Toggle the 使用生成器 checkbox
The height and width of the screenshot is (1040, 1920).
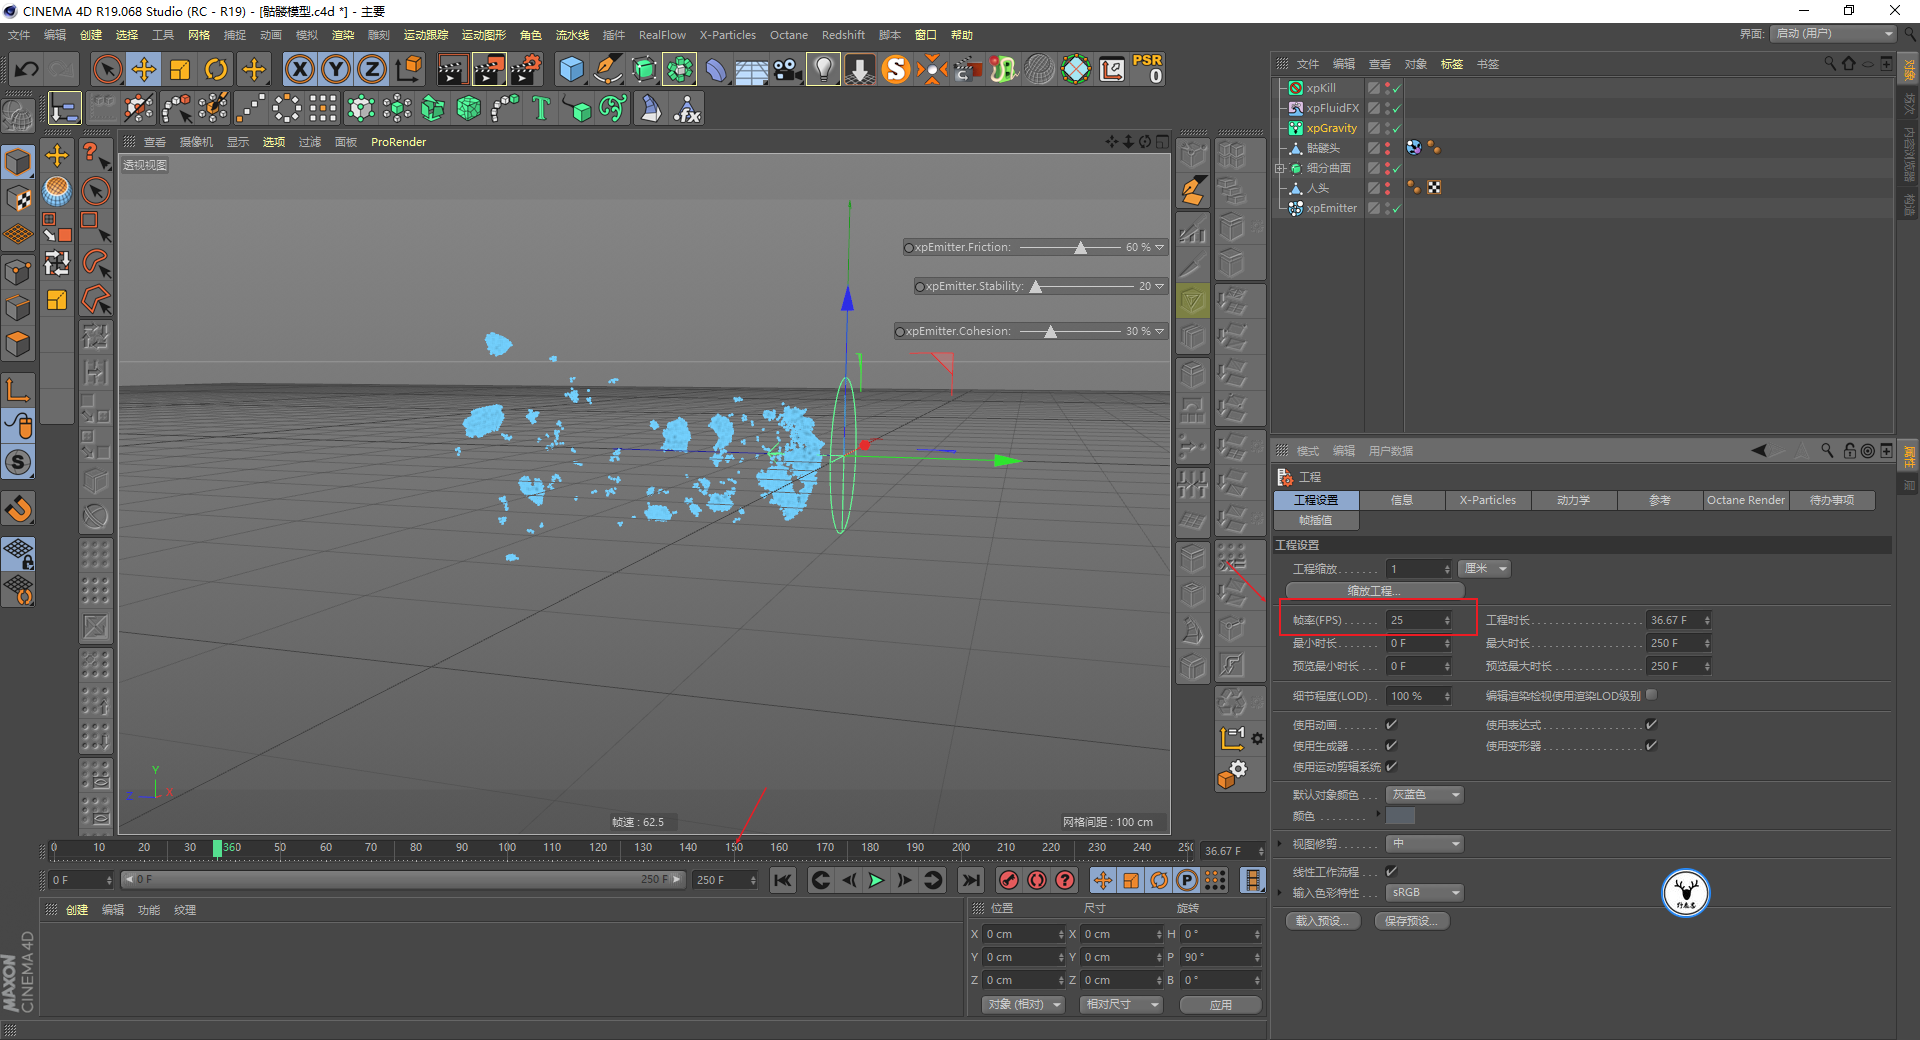click(x=1391, y=746)
